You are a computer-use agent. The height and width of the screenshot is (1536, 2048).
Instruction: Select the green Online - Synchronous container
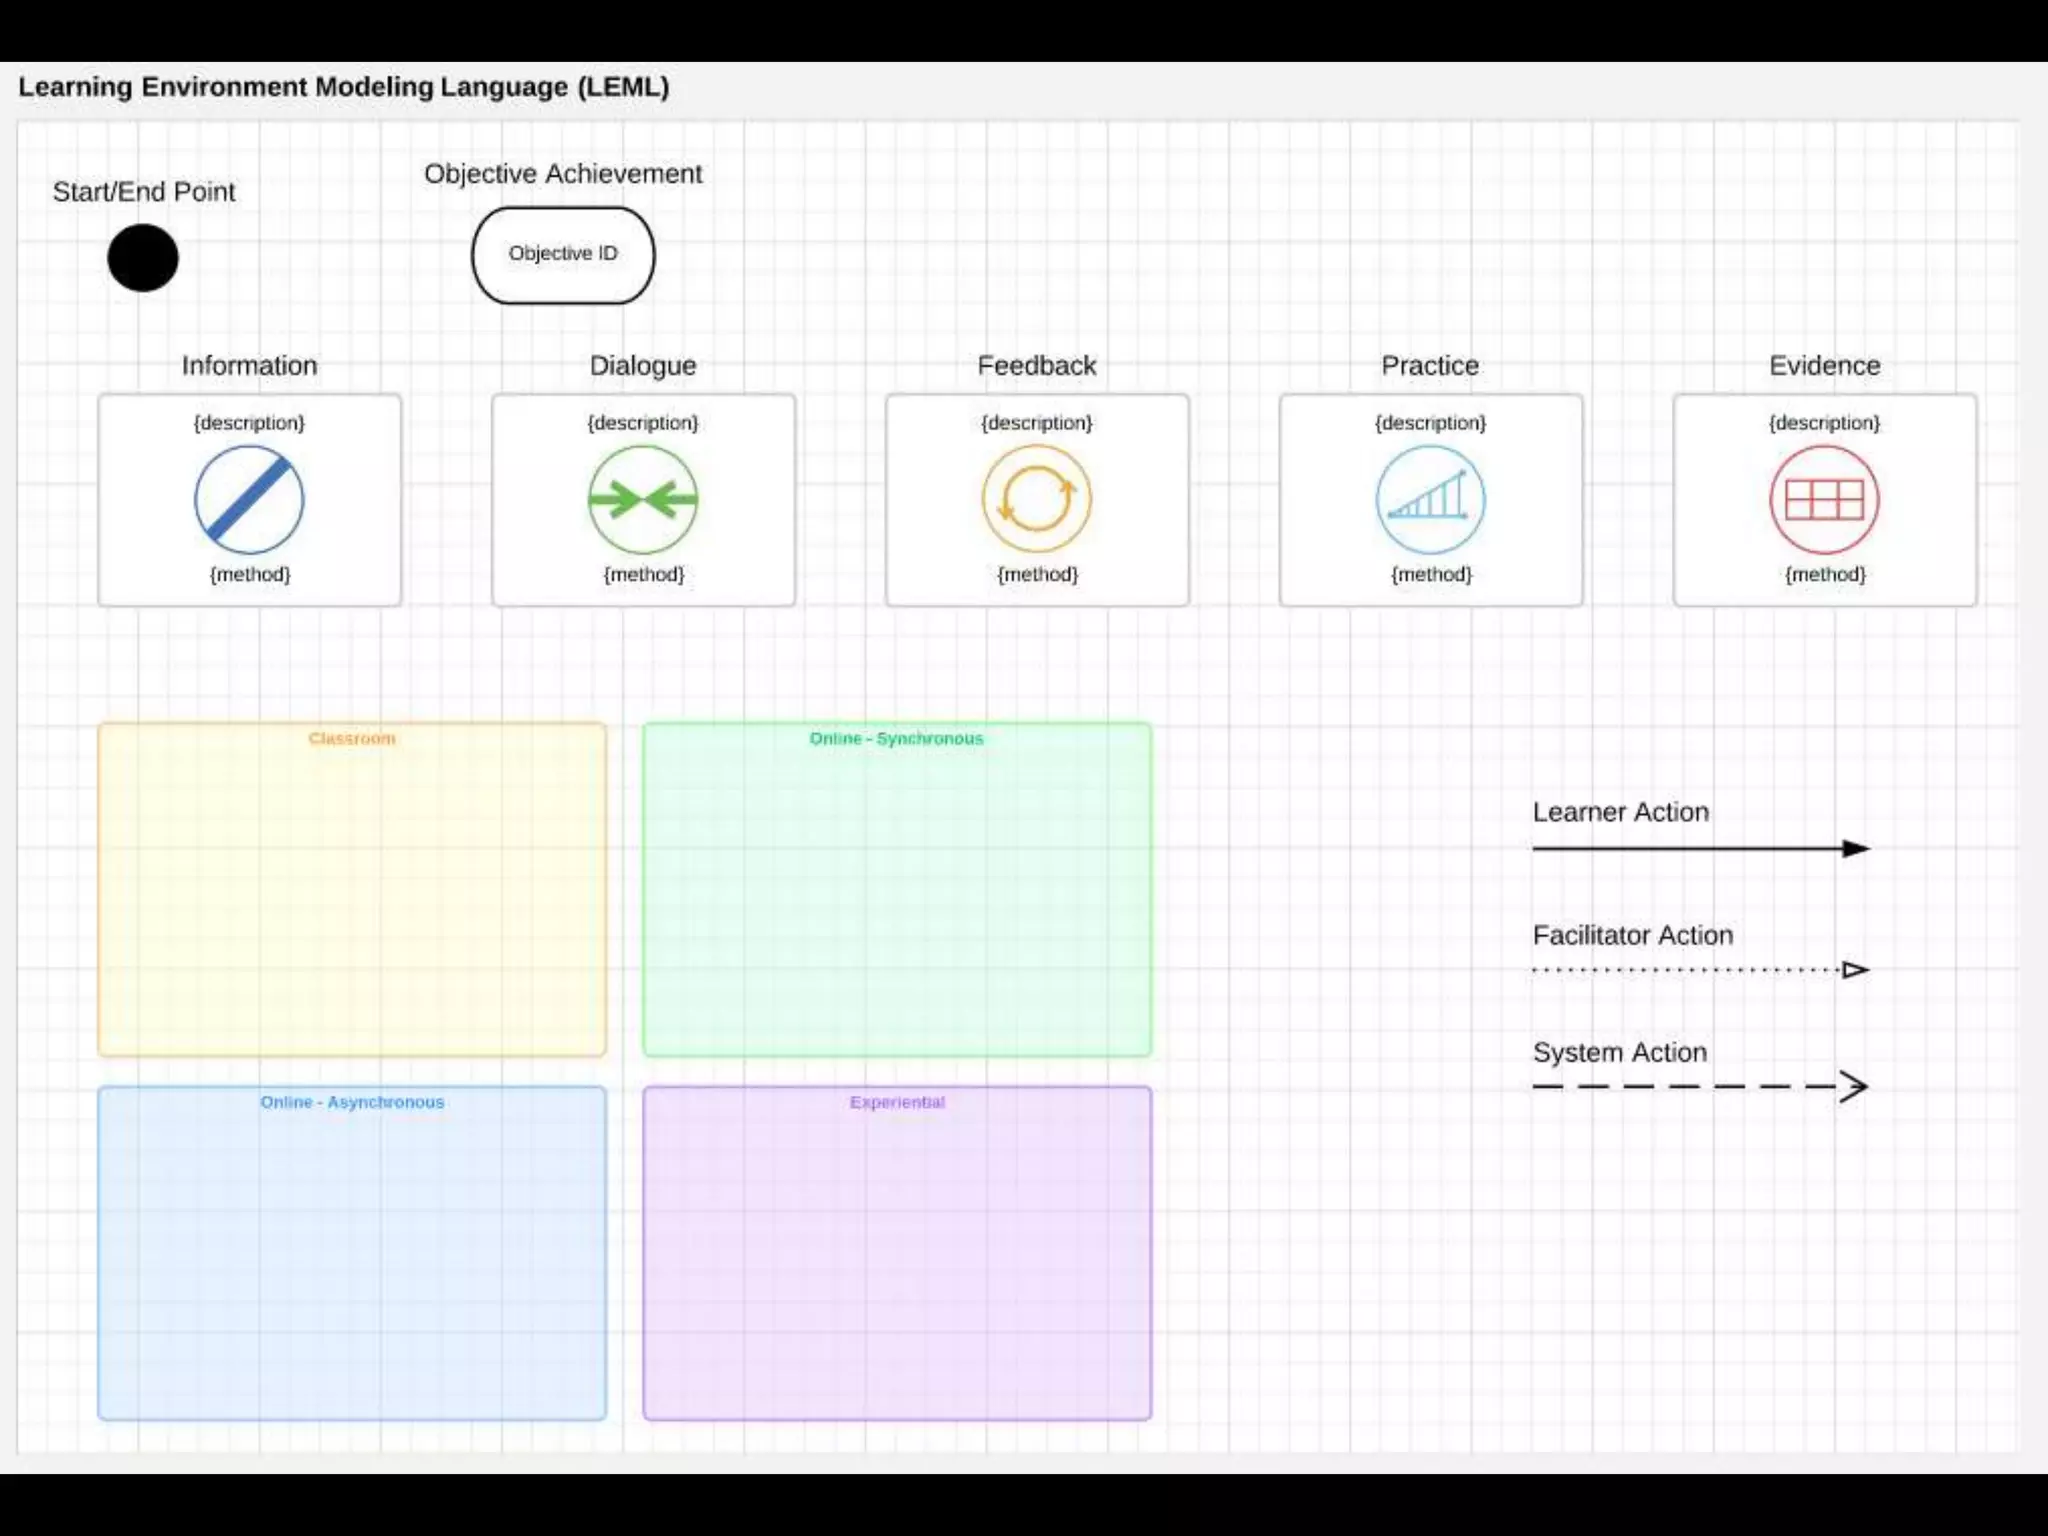(x=897, y=890)
